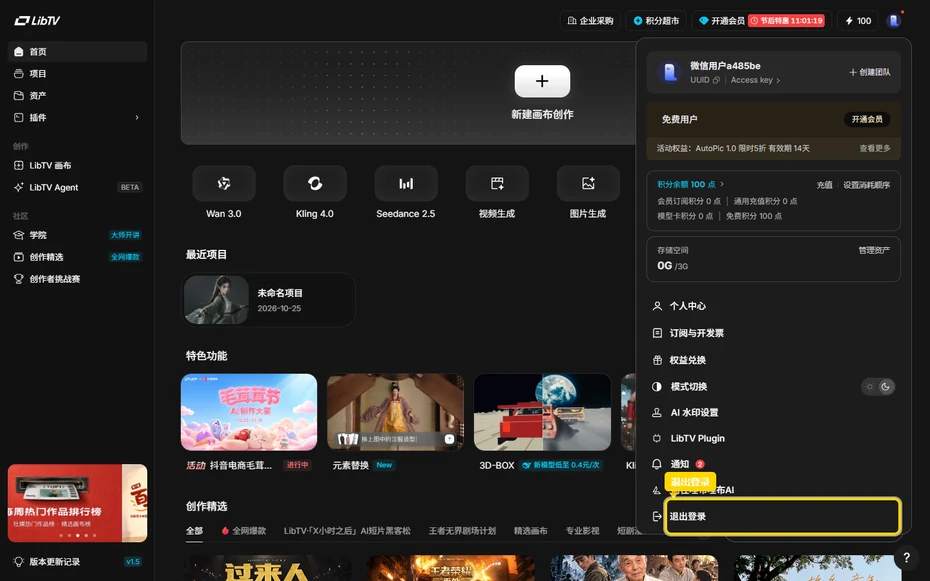Select the 王者无界剧场计划 tab
930x581 pixels.
pos(462,531)
